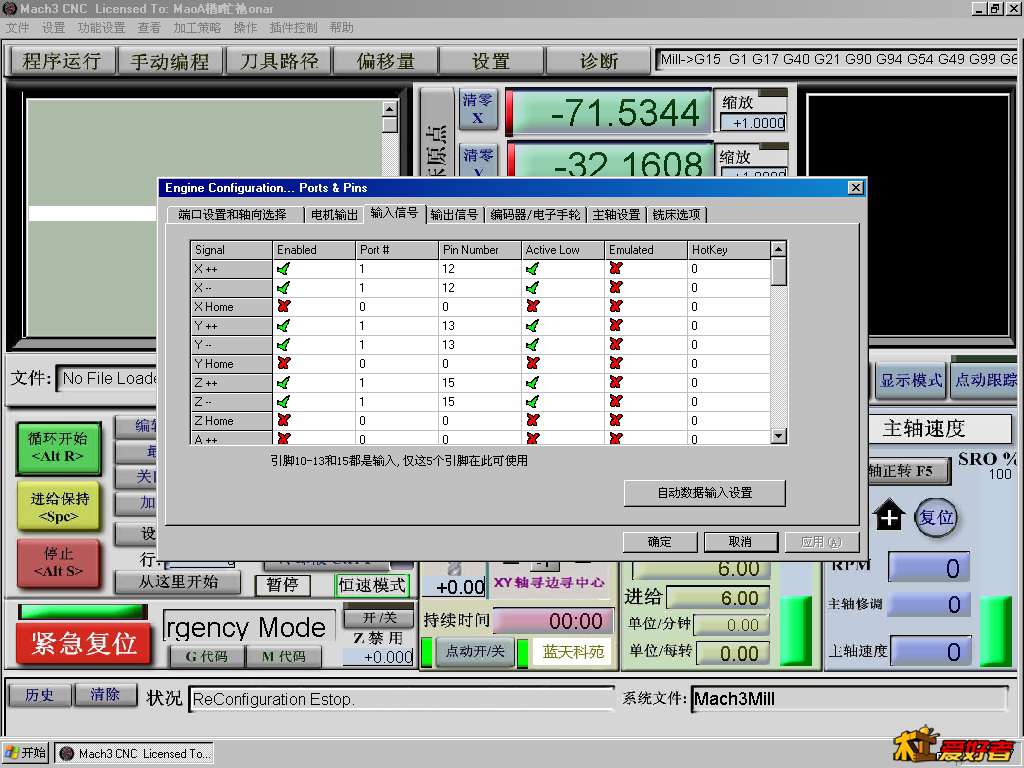The width and height of the screenshot is (1024, 768).
Task: Click Emulated red cross for Y ++ row
Action: 615,325
